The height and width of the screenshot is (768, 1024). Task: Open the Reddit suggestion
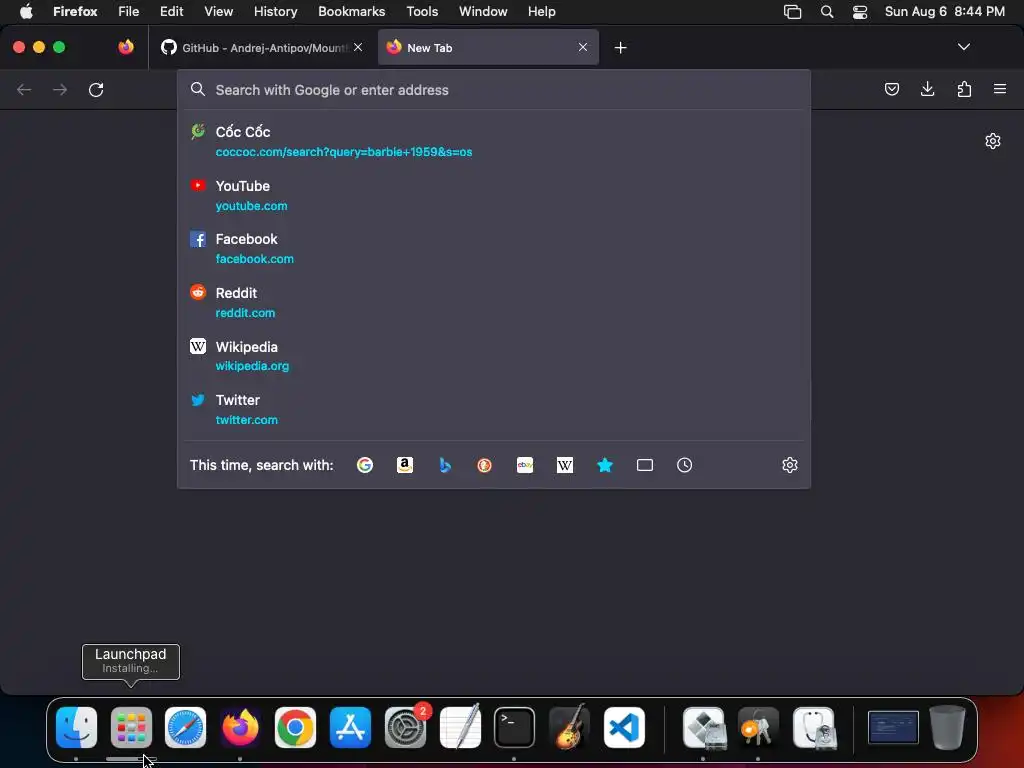click(x=494, y=302)
